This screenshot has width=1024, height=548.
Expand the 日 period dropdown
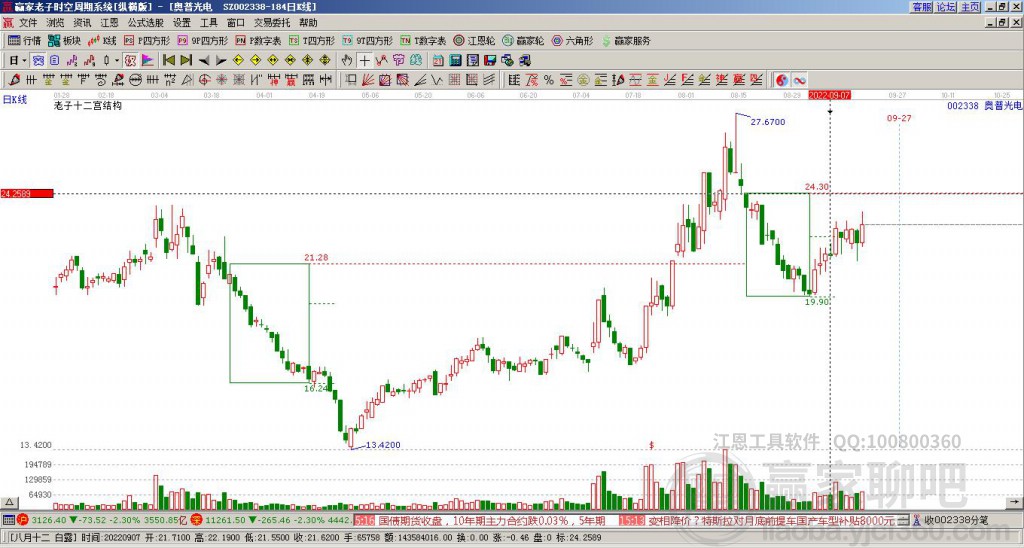[x=24, y=61]
